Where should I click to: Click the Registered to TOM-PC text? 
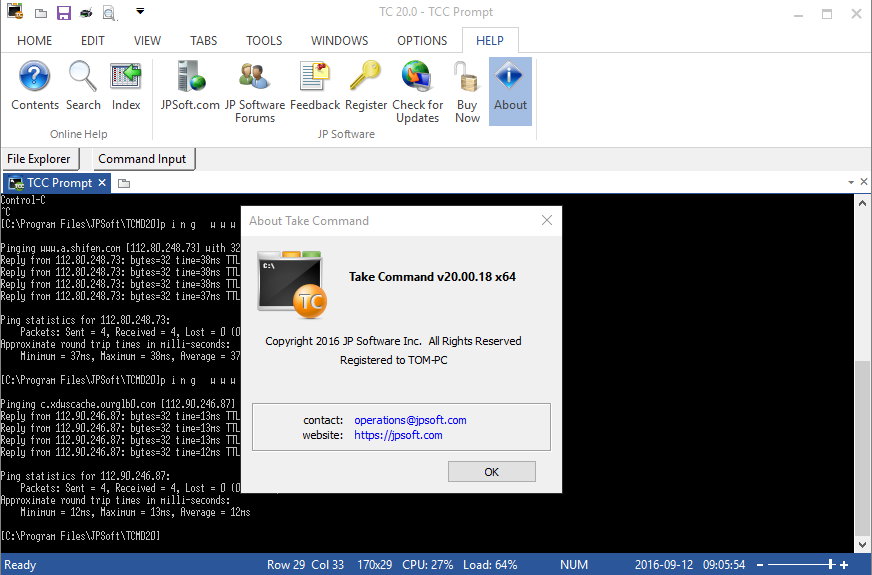coord(394,360)
